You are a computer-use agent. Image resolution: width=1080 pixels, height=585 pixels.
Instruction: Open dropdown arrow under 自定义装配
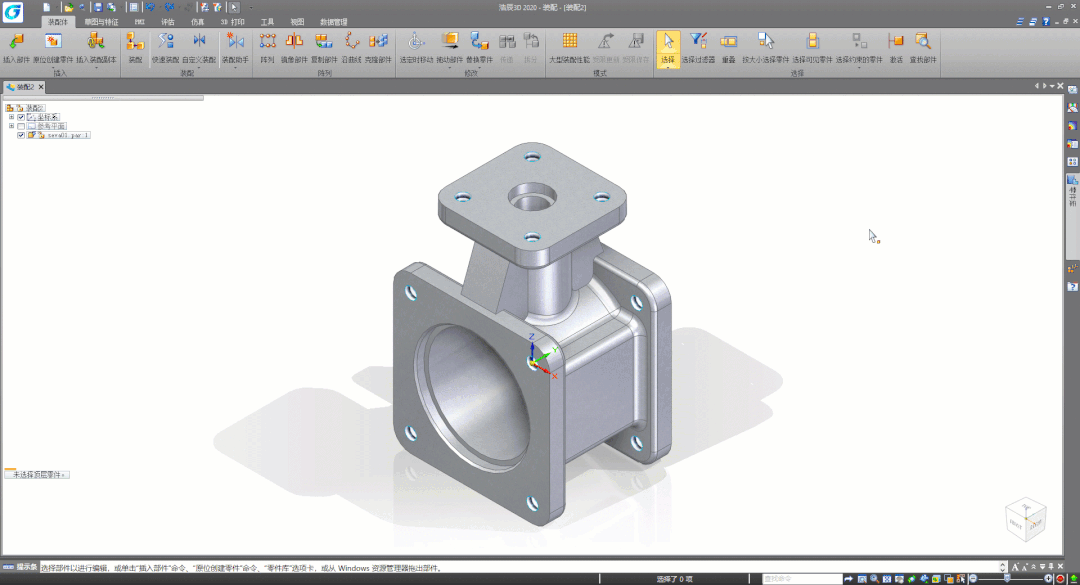tap(199, 68)
